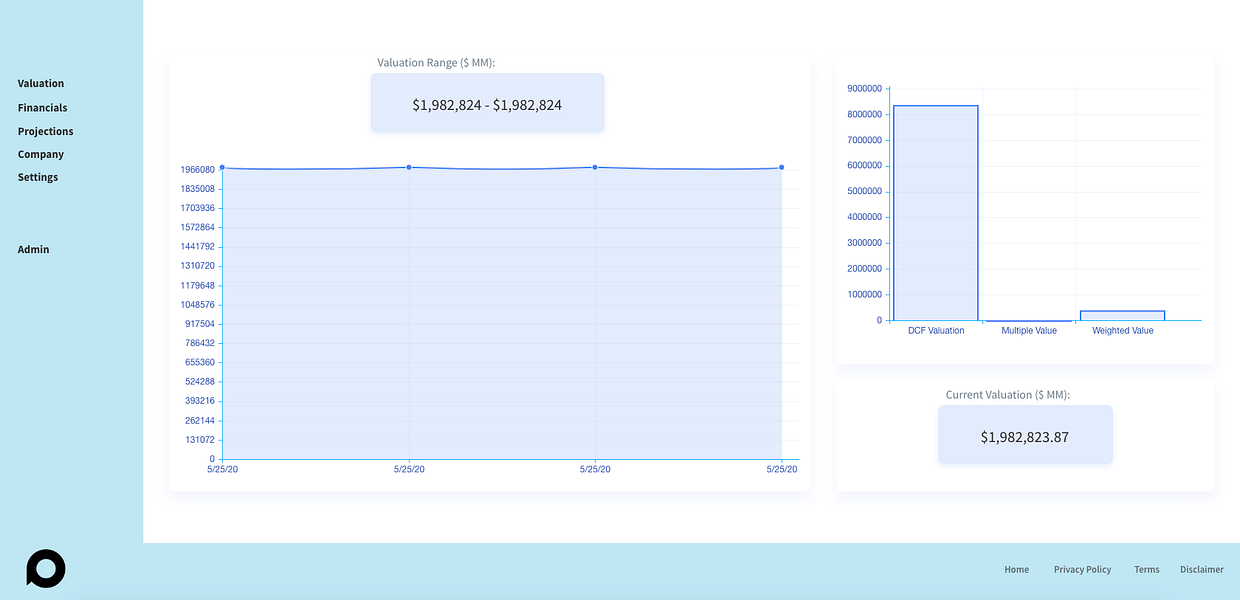This screenshot has height=600, width=1240.
Task: Go to Financials in the sidebar
Action: 43,108
